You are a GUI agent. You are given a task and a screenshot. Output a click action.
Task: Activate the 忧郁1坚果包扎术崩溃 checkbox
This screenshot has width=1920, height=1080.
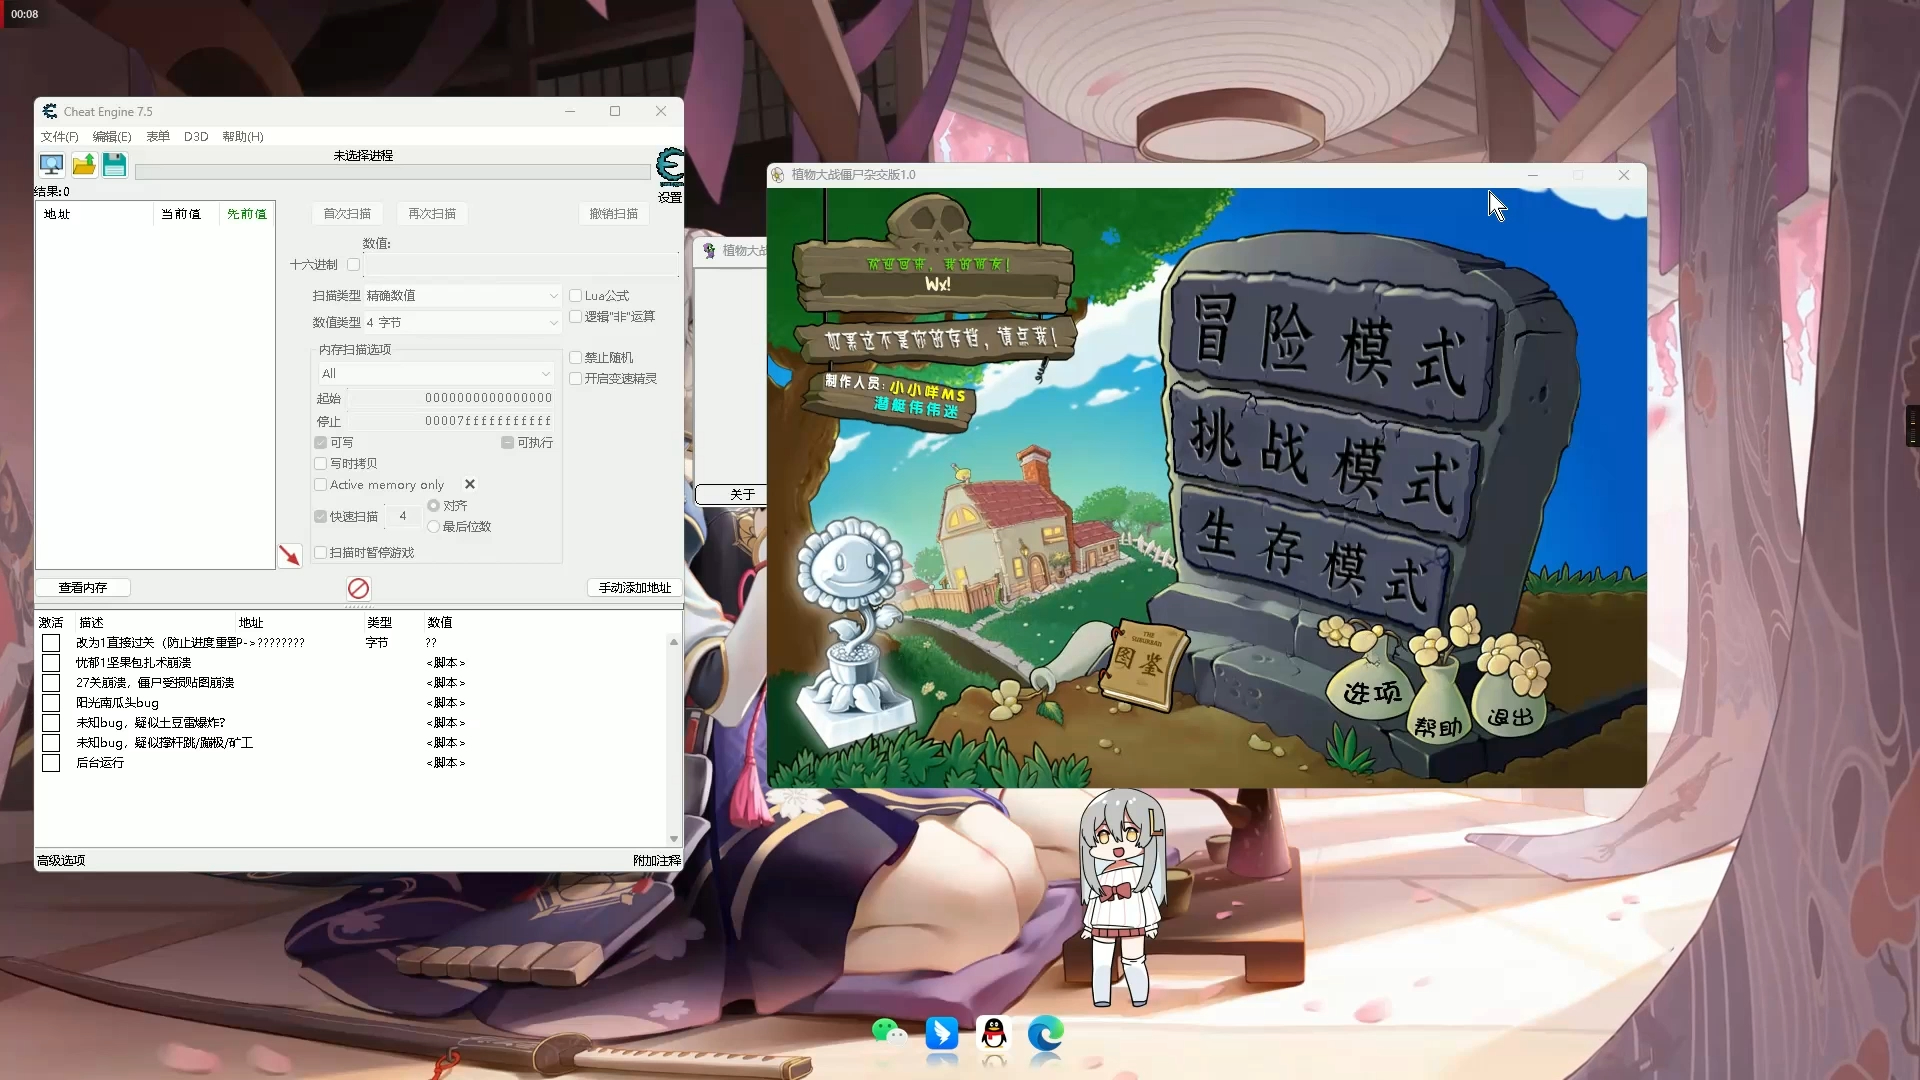click(x=51, y=663)
